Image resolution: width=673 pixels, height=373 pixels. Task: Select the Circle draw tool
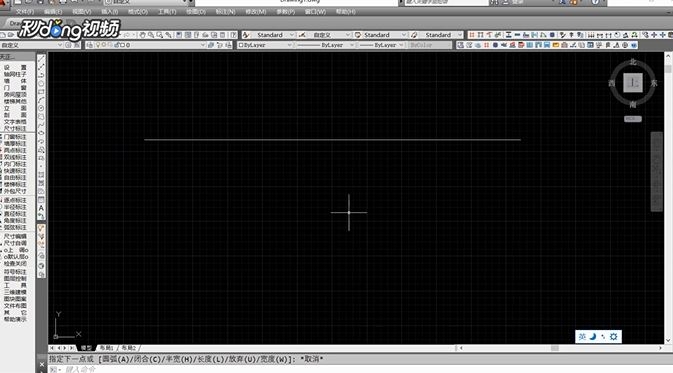(x=42, y=108)
